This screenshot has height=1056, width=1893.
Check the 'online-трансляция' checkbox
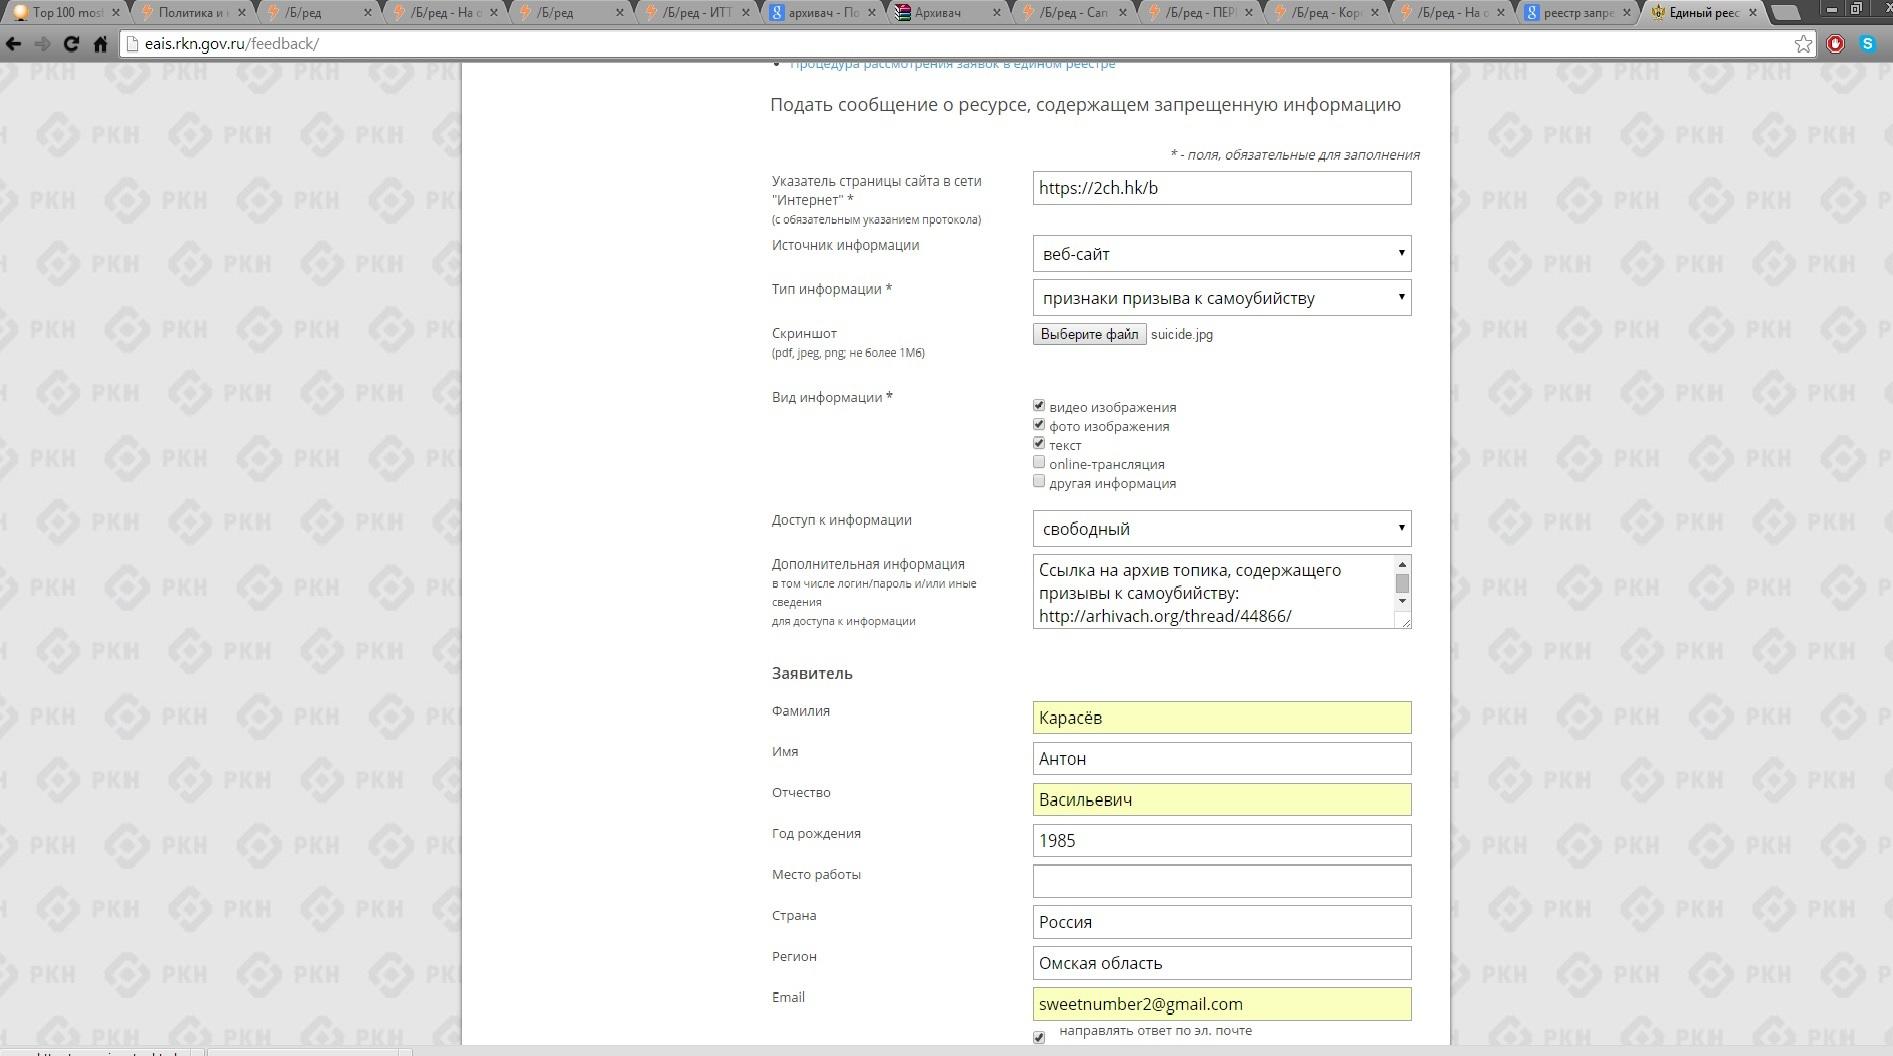(1039, 463)
